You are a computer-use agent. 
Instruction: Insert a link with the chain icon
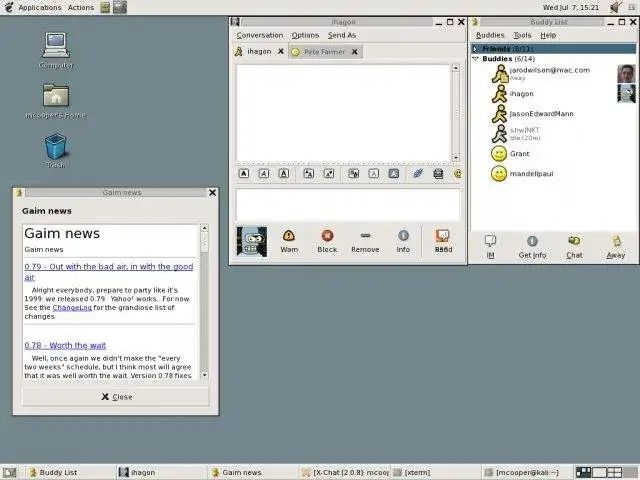pyautogui.click(x=418, y=174)
